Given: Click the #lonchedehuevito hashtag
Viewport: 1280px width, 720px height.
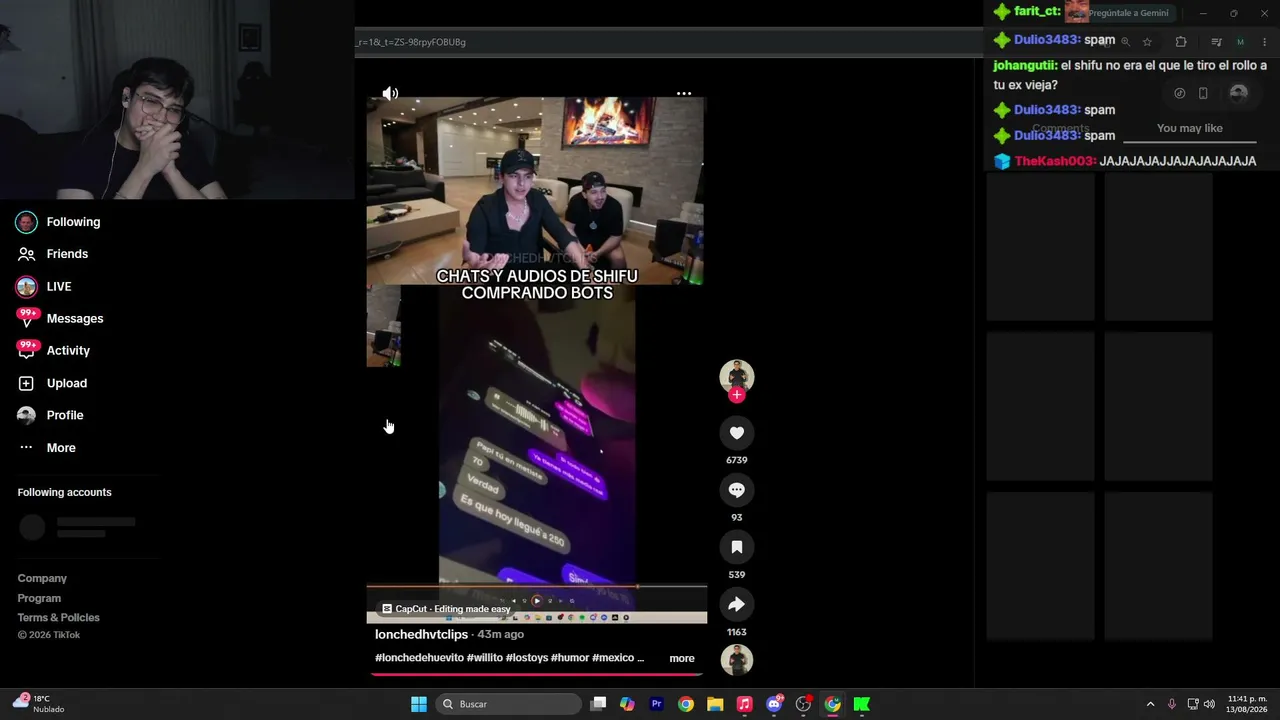Looking at the screenshot, I should [419, 658].
